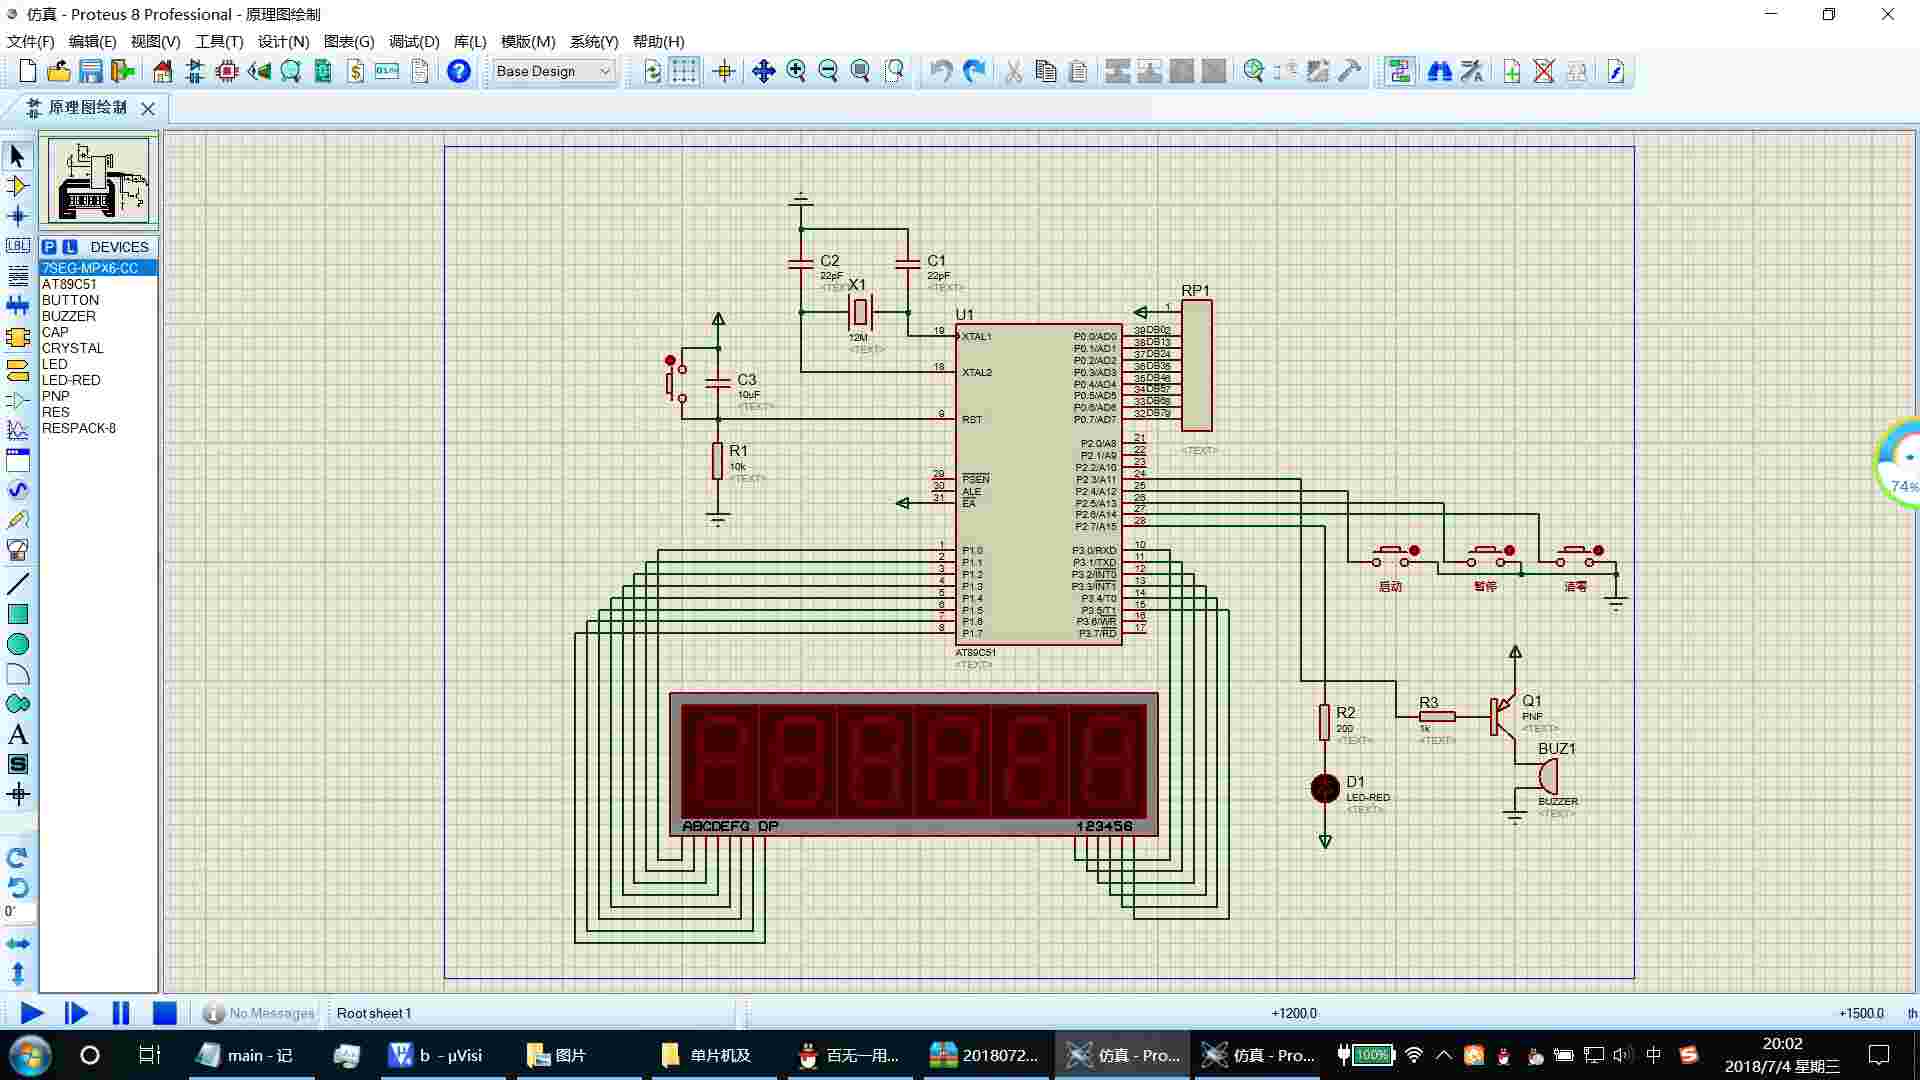The width and height of the screenshot is (1920, 1080).
Task: Open the Bill of Materials dollar icon
Action: [355, 71]
